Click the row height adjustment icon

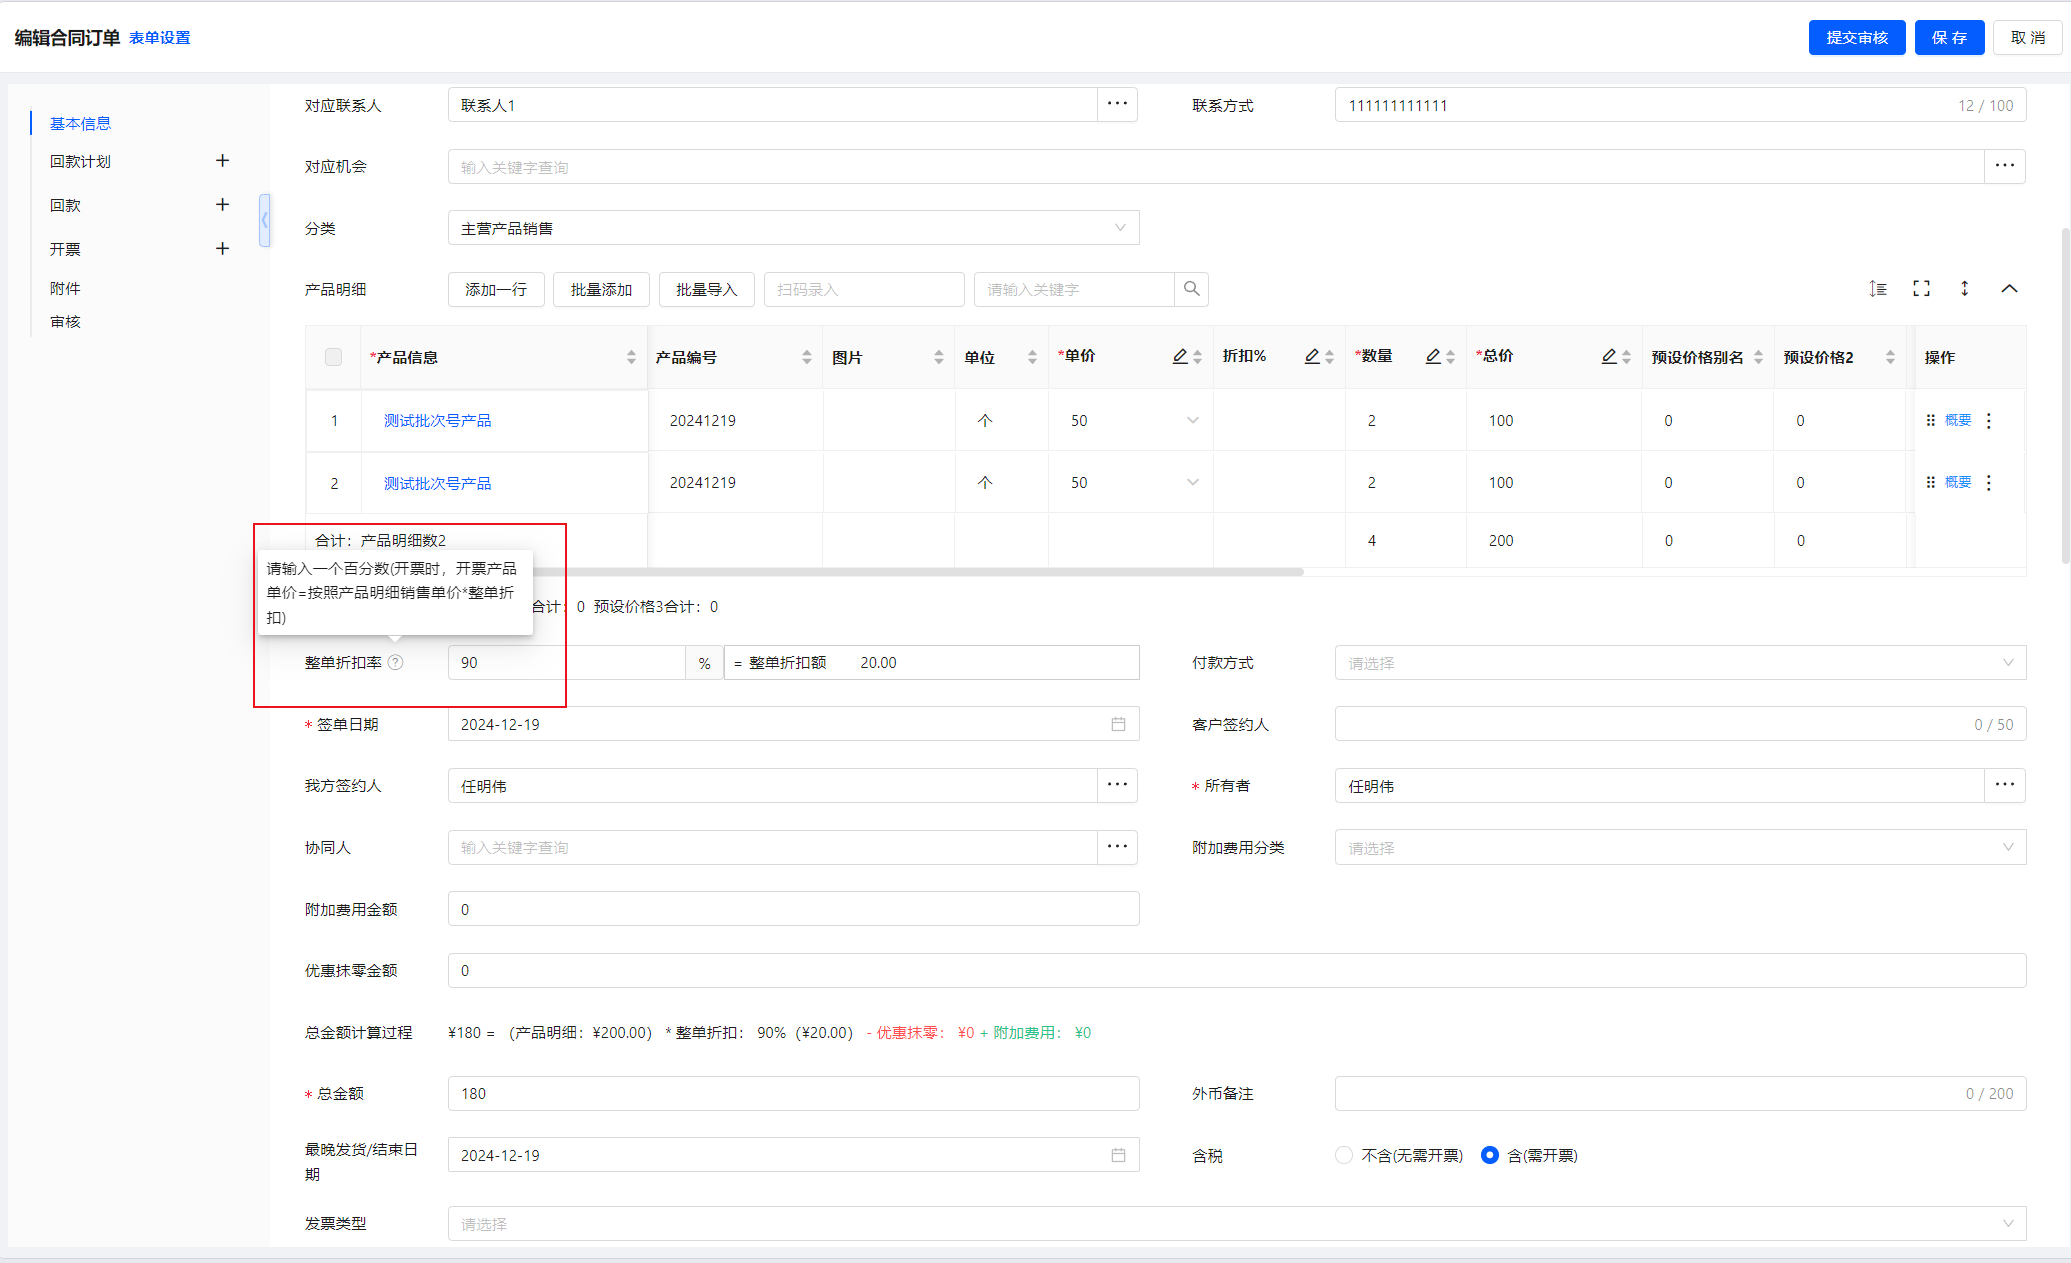coord(1878,288)
